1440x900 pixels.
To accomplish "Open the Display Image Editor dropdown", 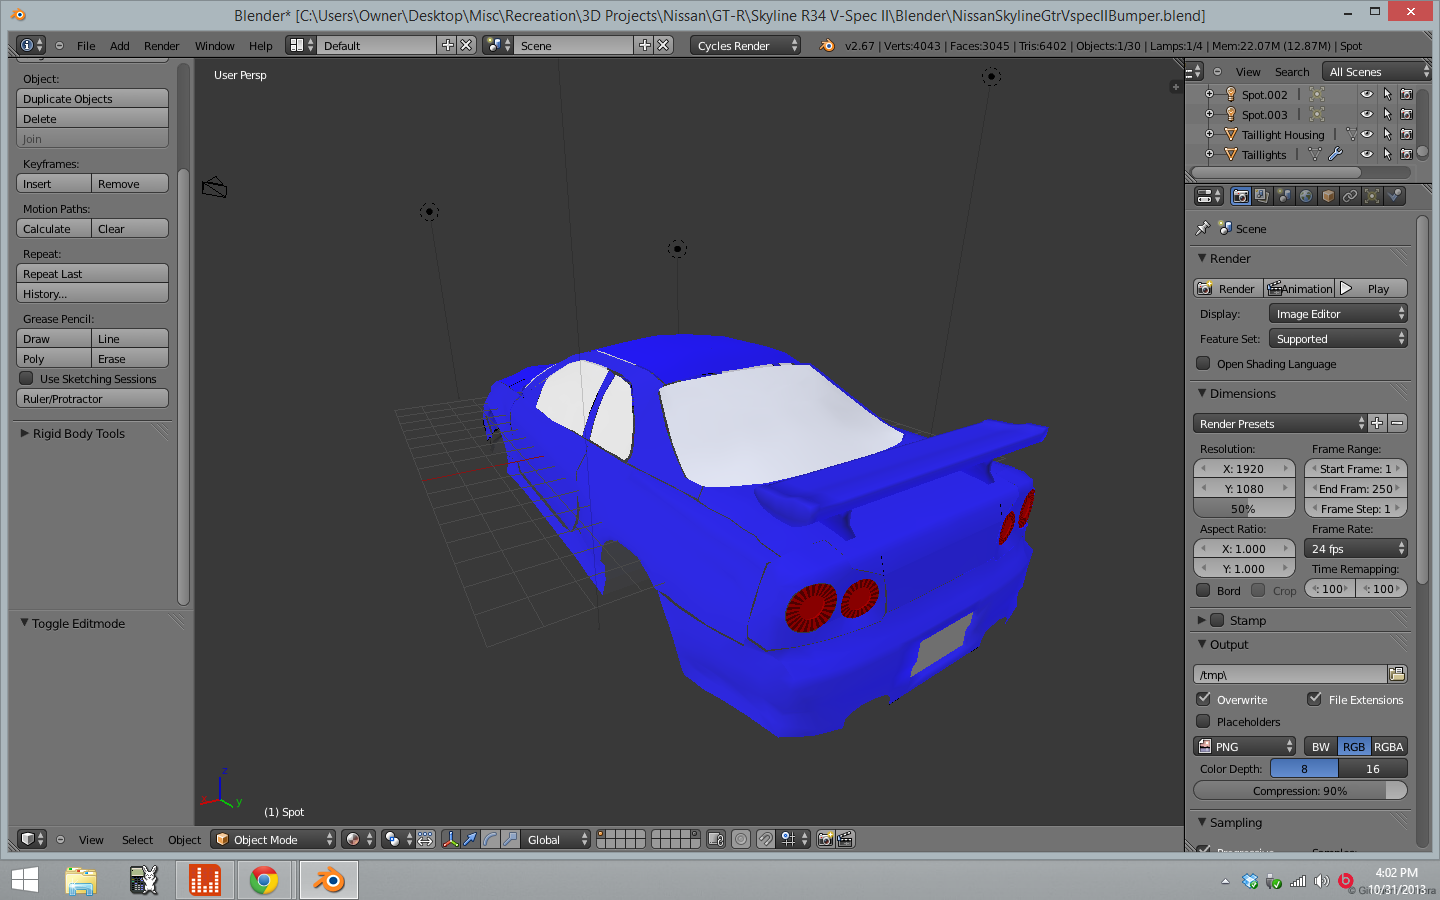I will click(1338, 313).
